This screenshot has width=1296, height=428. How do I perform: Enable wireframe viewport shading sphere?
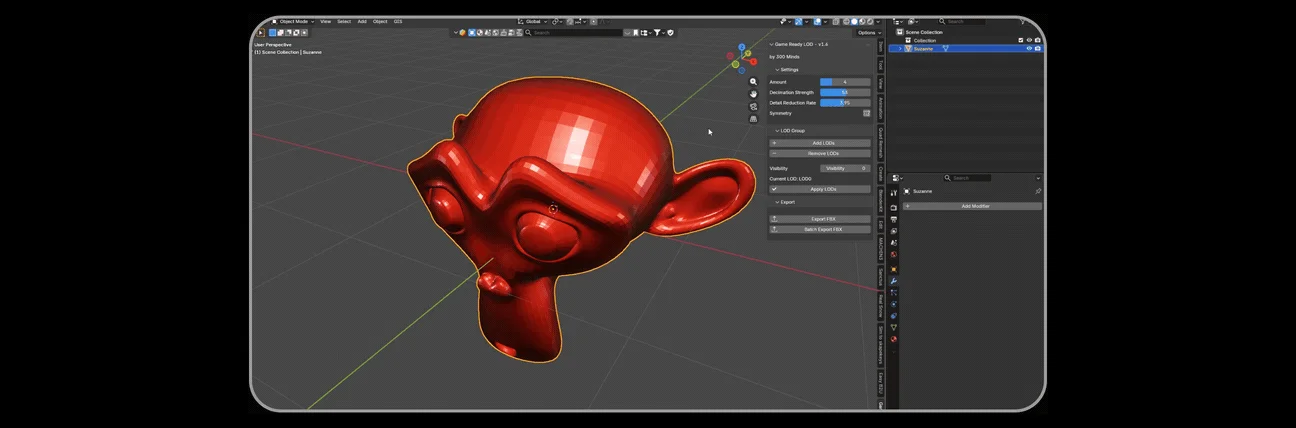[846, 21]
